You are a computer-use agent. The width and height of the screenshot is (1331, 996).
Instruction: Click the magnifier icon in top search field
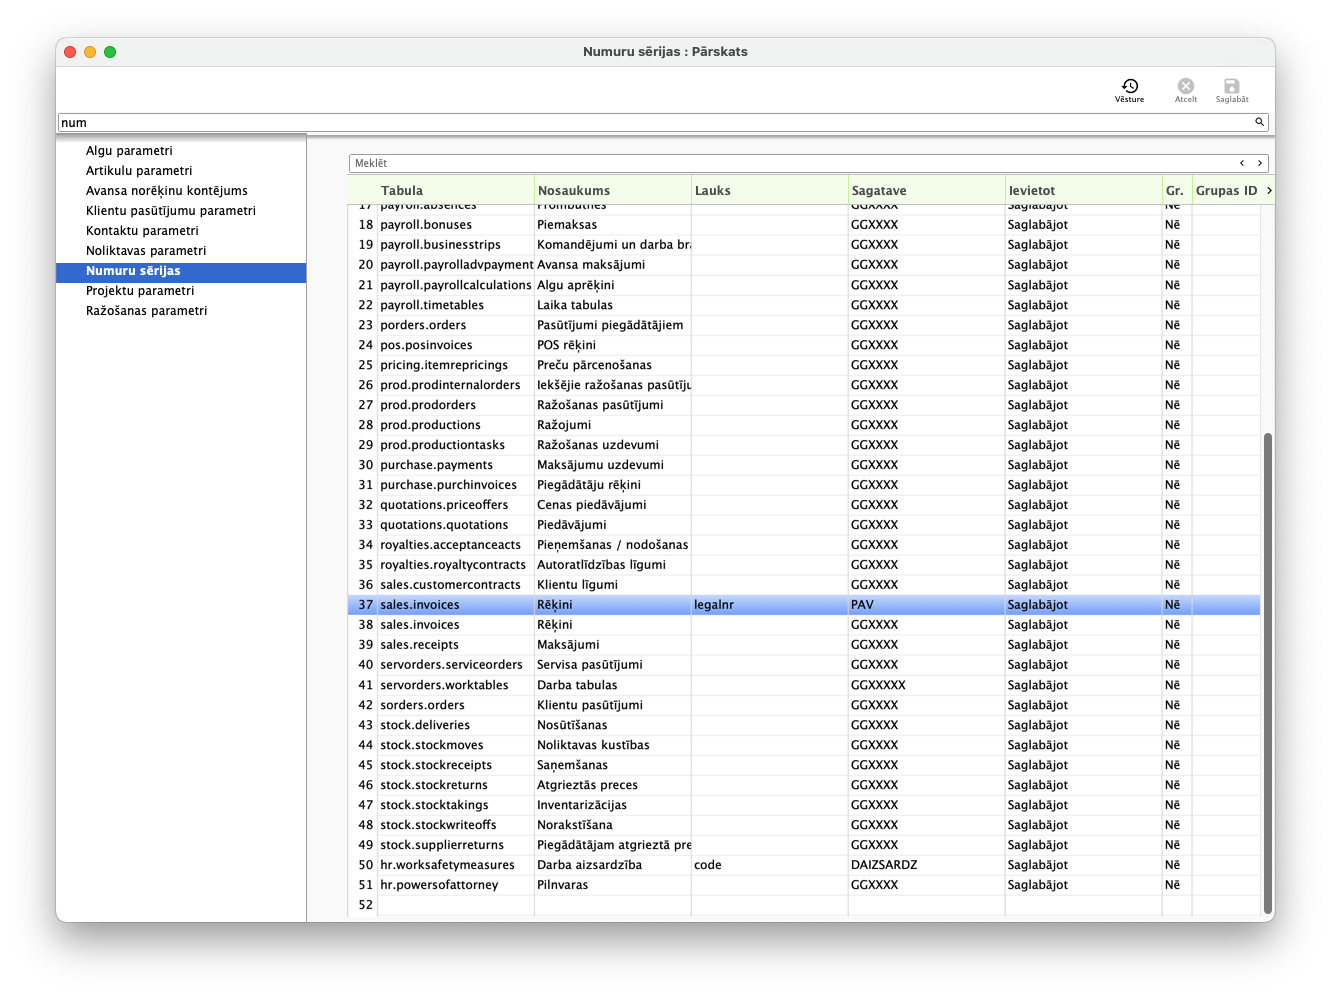(1259, 122)
